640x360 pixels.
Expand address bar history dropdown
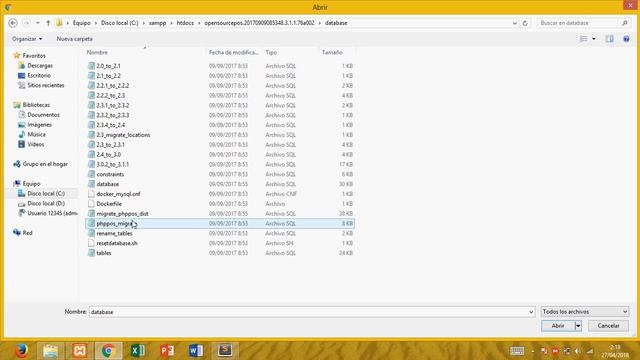tap(514, 23)
